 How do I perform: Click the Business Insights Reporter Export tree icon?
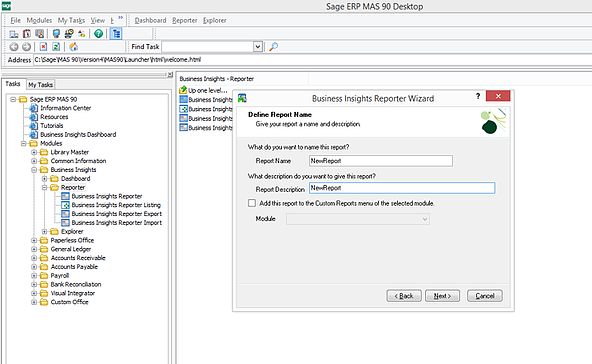click(66, 214)
